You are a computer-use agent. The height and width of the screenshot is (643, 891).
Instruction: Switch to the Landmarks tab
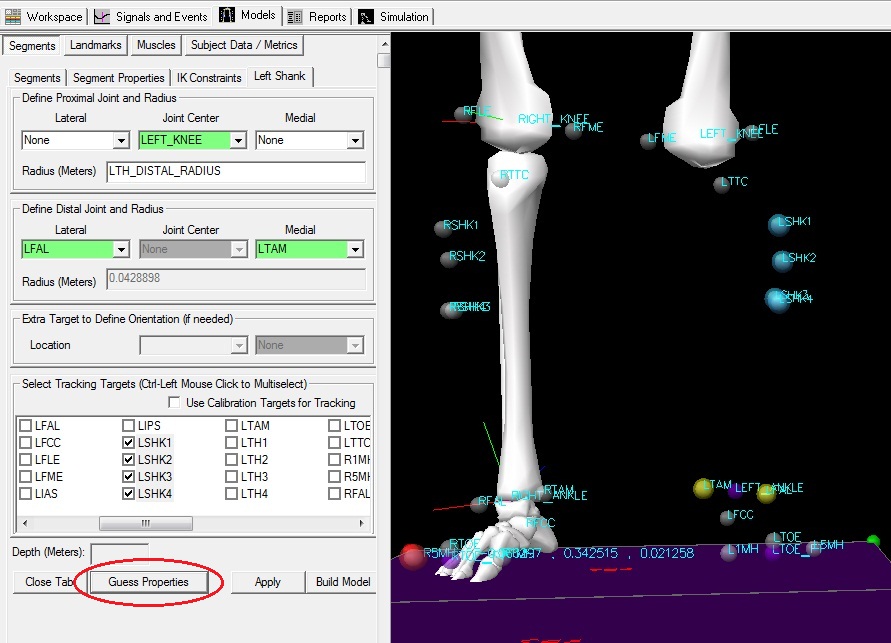coord(96,45)
